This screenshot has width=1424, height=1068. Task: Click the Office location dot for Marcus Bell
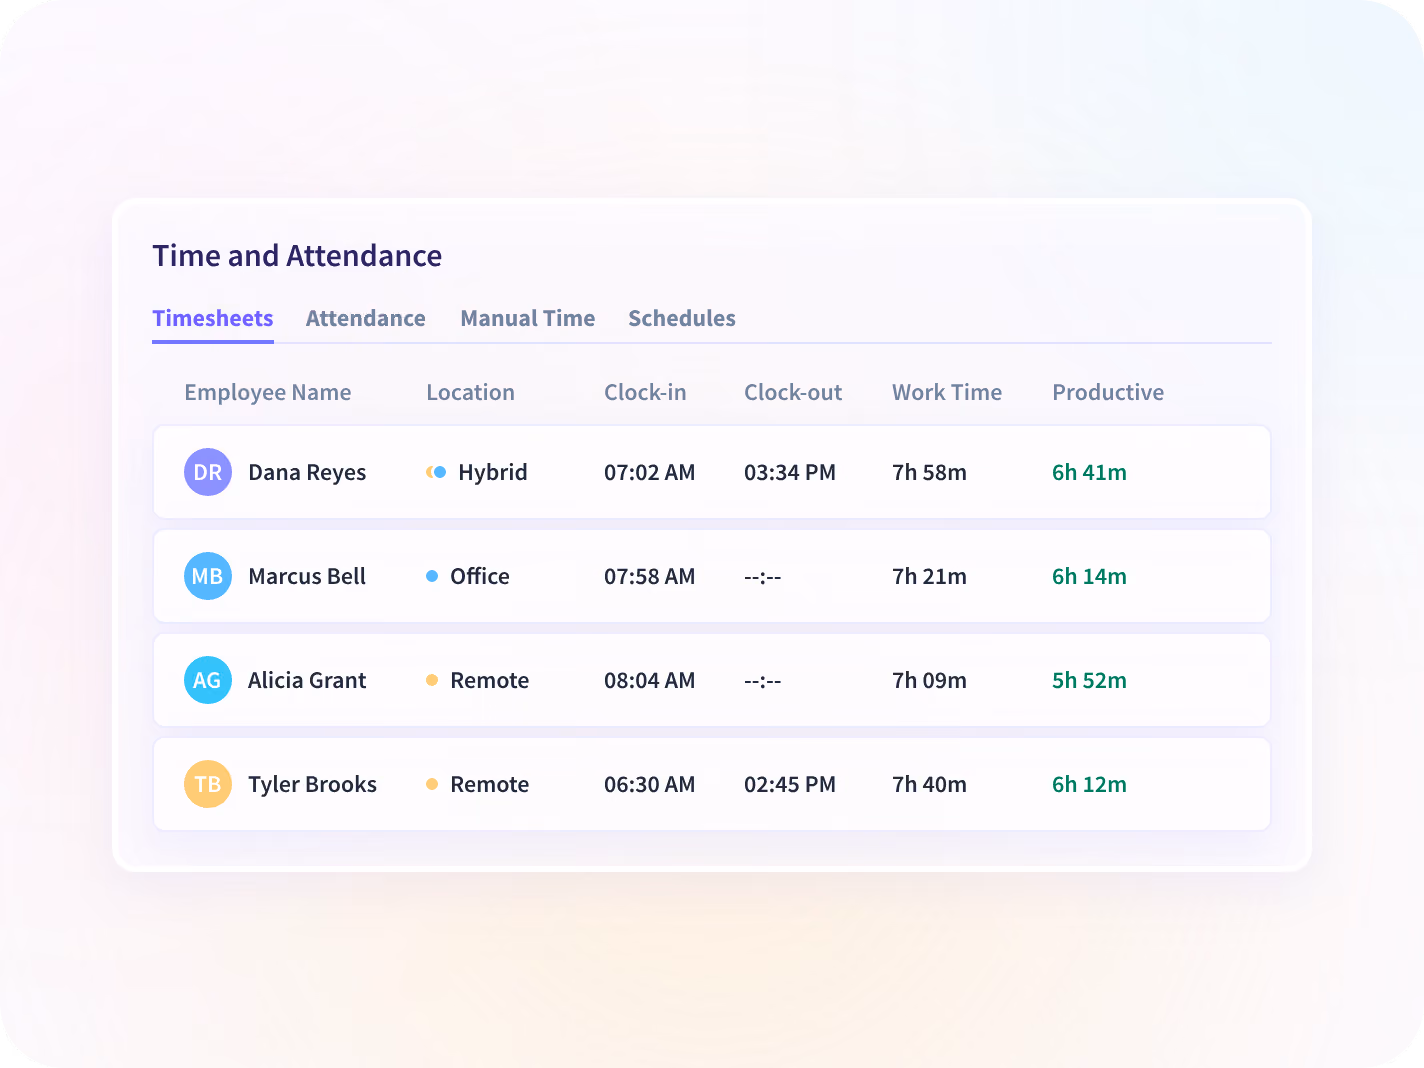(432, 576)
